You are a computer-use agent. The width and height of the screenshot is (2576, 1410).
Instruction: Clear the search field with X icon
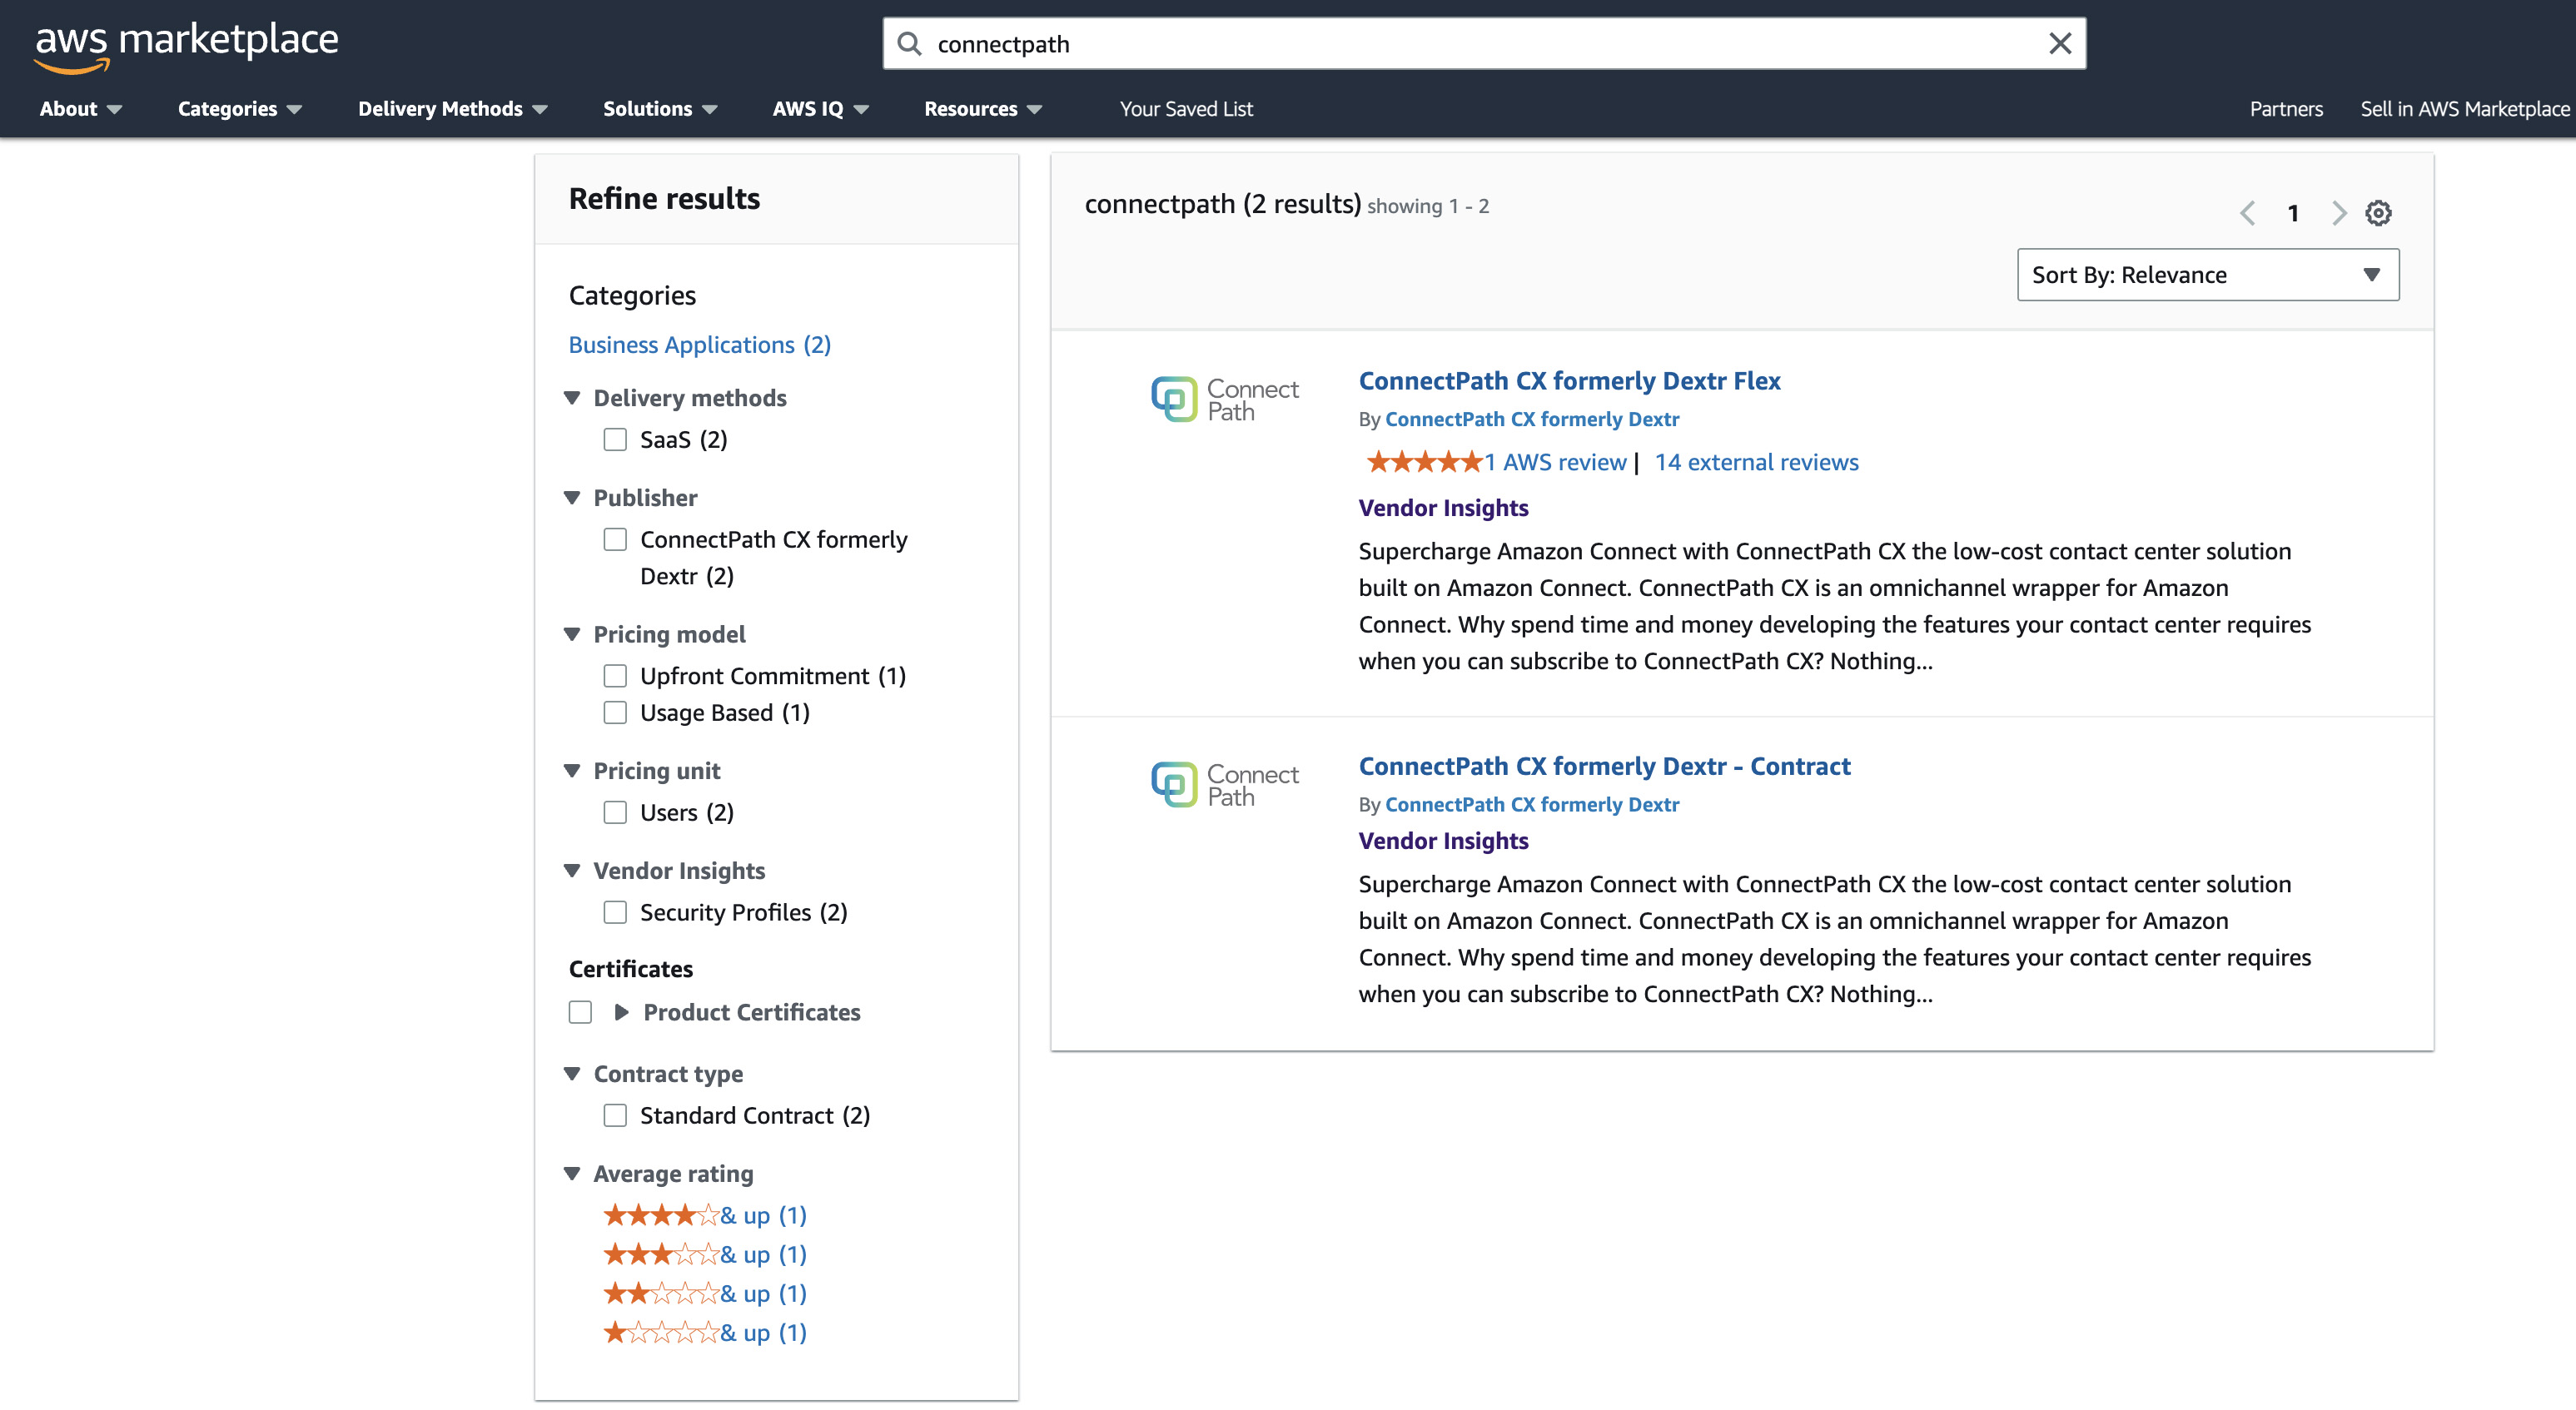(x=2059, y=44)
